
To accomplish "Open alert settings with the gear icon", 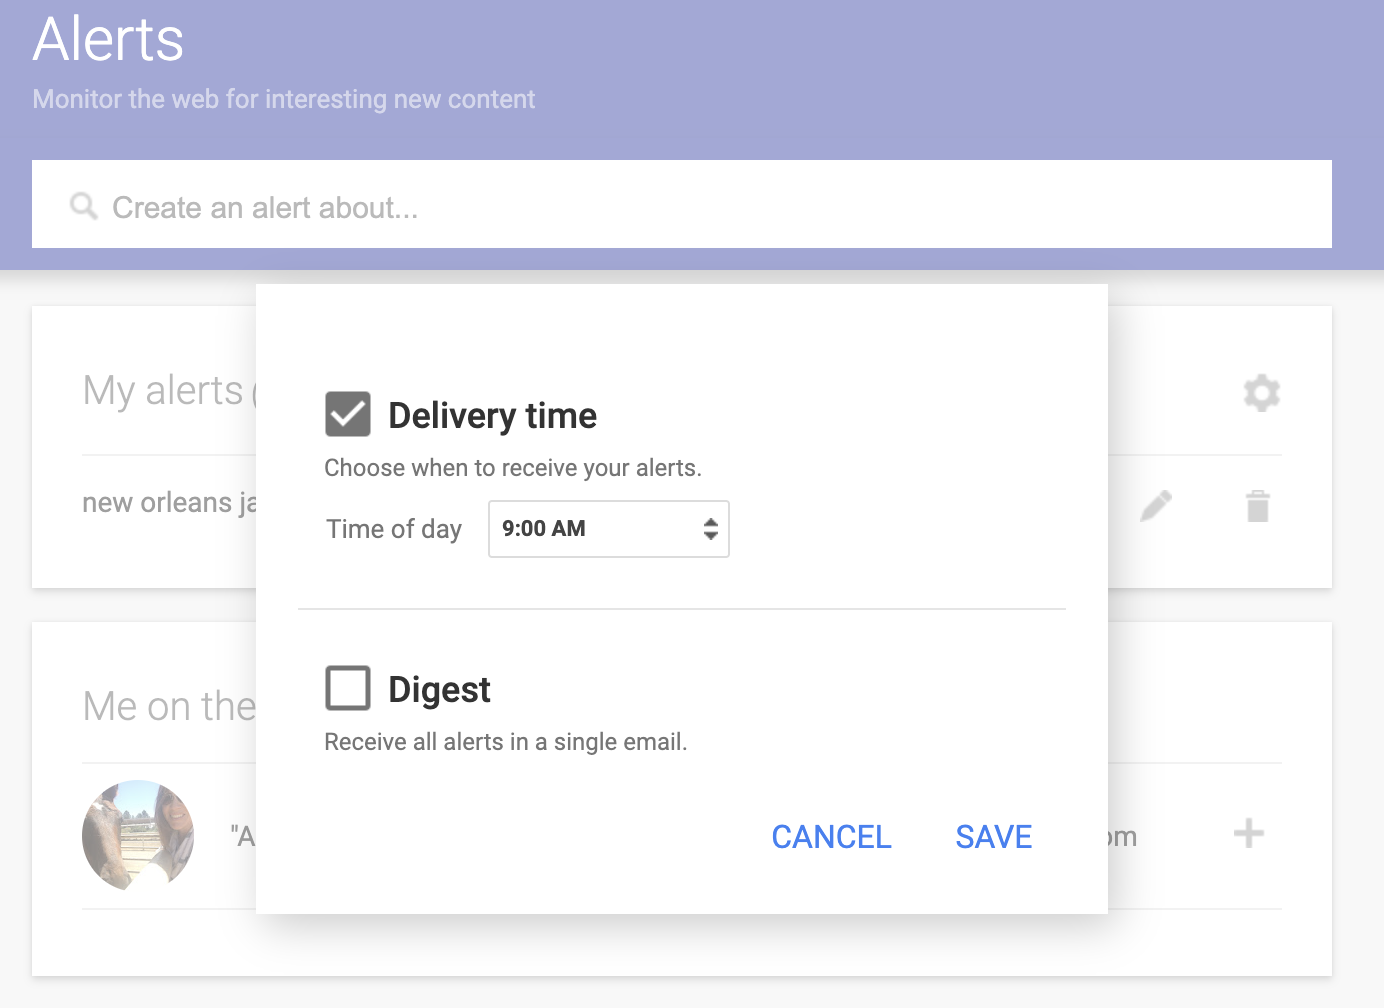I will (1261, 392).
